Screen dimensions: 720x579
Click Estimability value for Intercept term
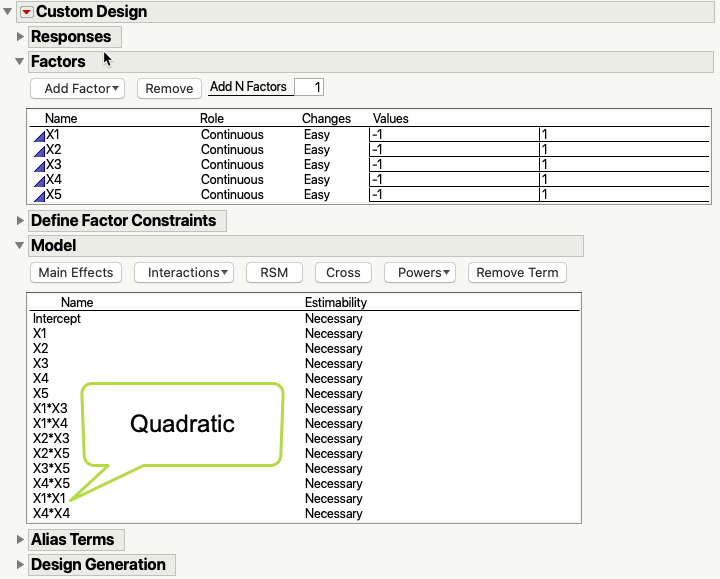click(333, 319)
